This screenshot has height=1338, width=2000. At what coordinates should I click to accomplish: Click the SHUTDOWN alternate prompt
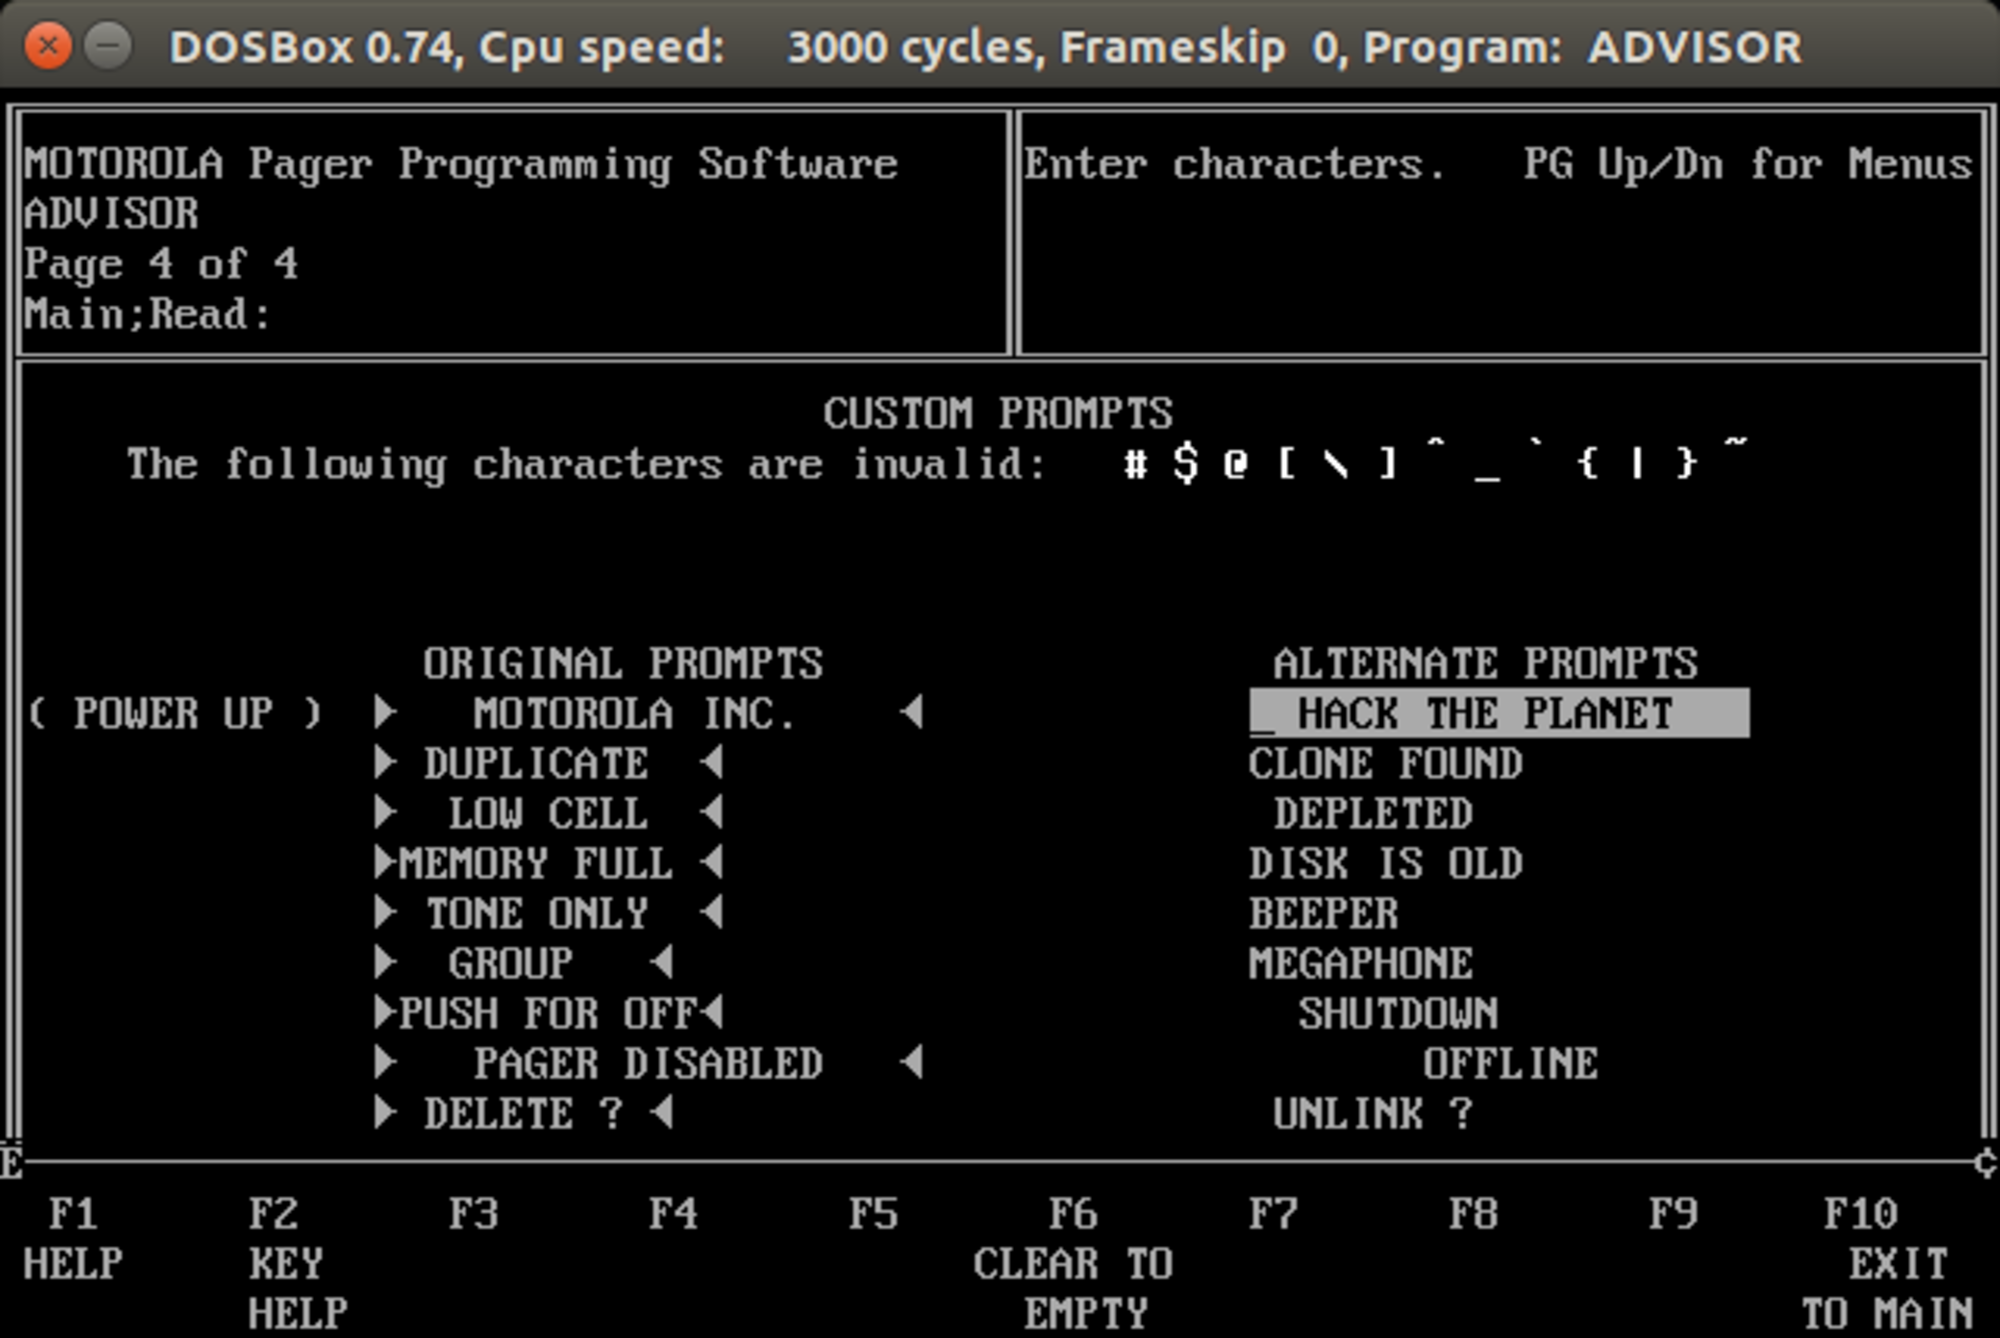point(1398,1014)
